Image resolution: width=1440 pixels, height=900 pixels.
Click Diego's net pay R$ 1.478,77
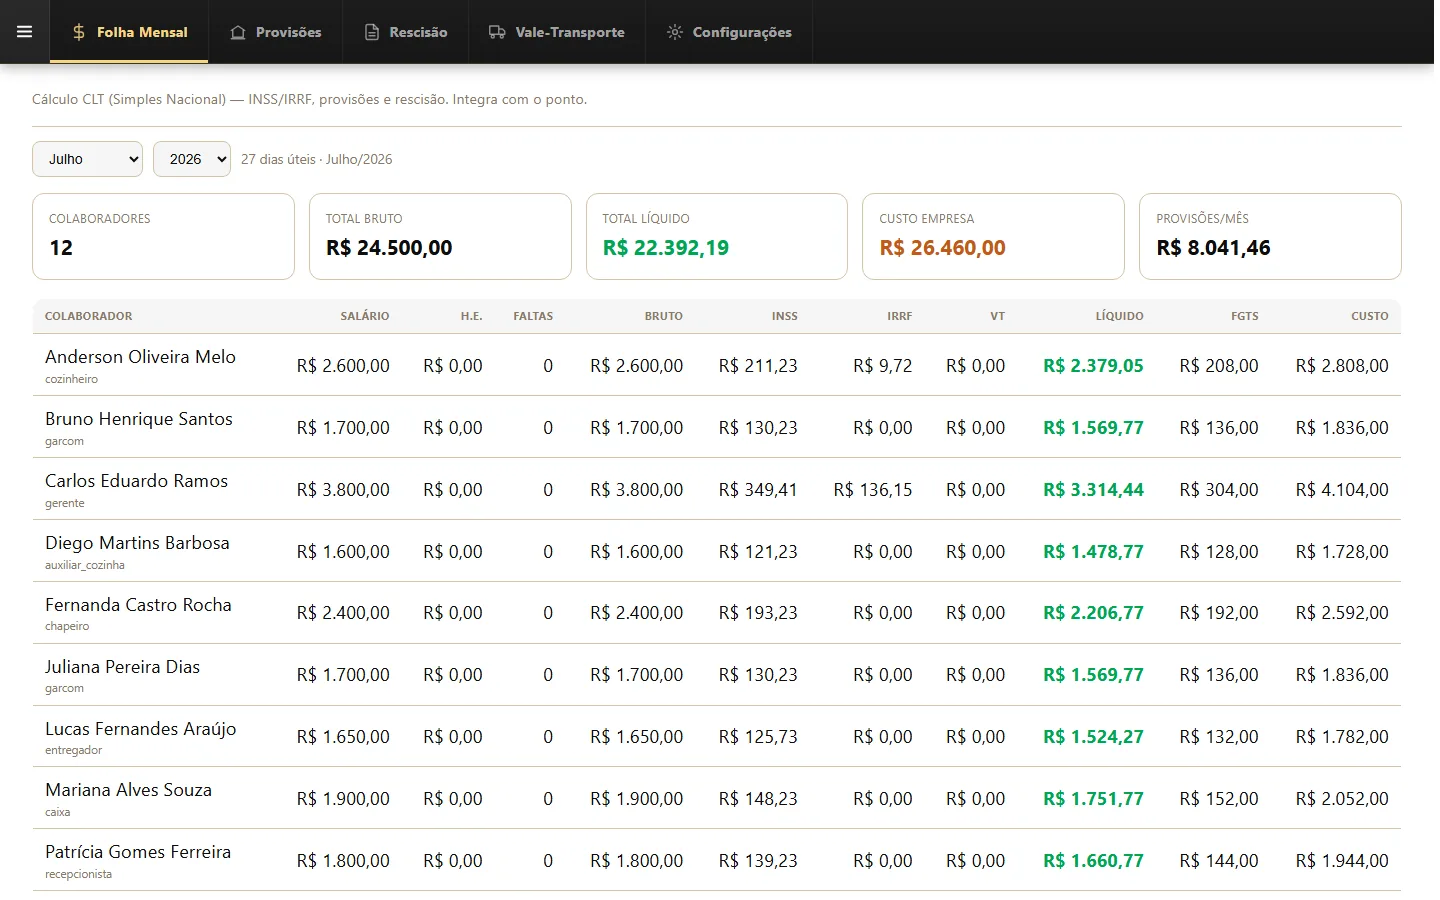pyautogui.click(x=1093, y=552)
